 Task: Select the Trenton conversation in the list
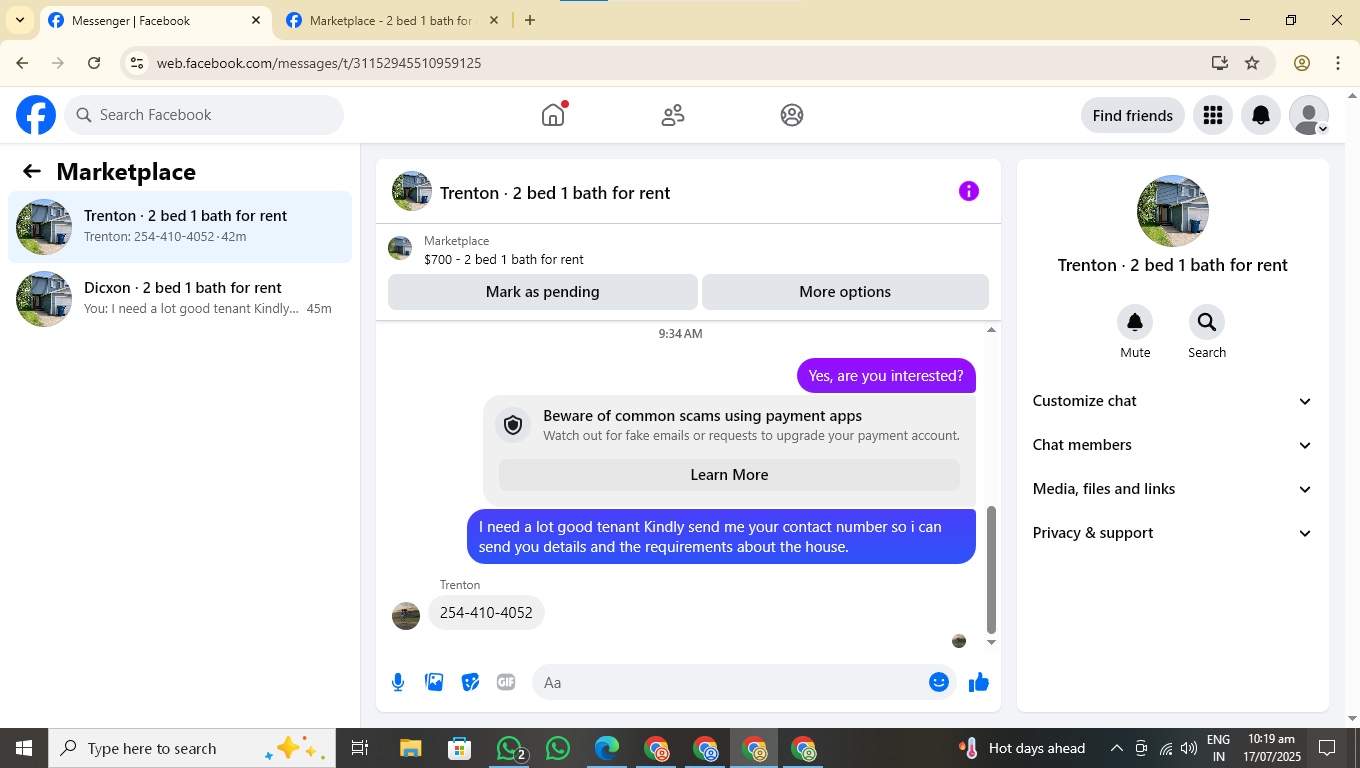(x=180, y=227)
